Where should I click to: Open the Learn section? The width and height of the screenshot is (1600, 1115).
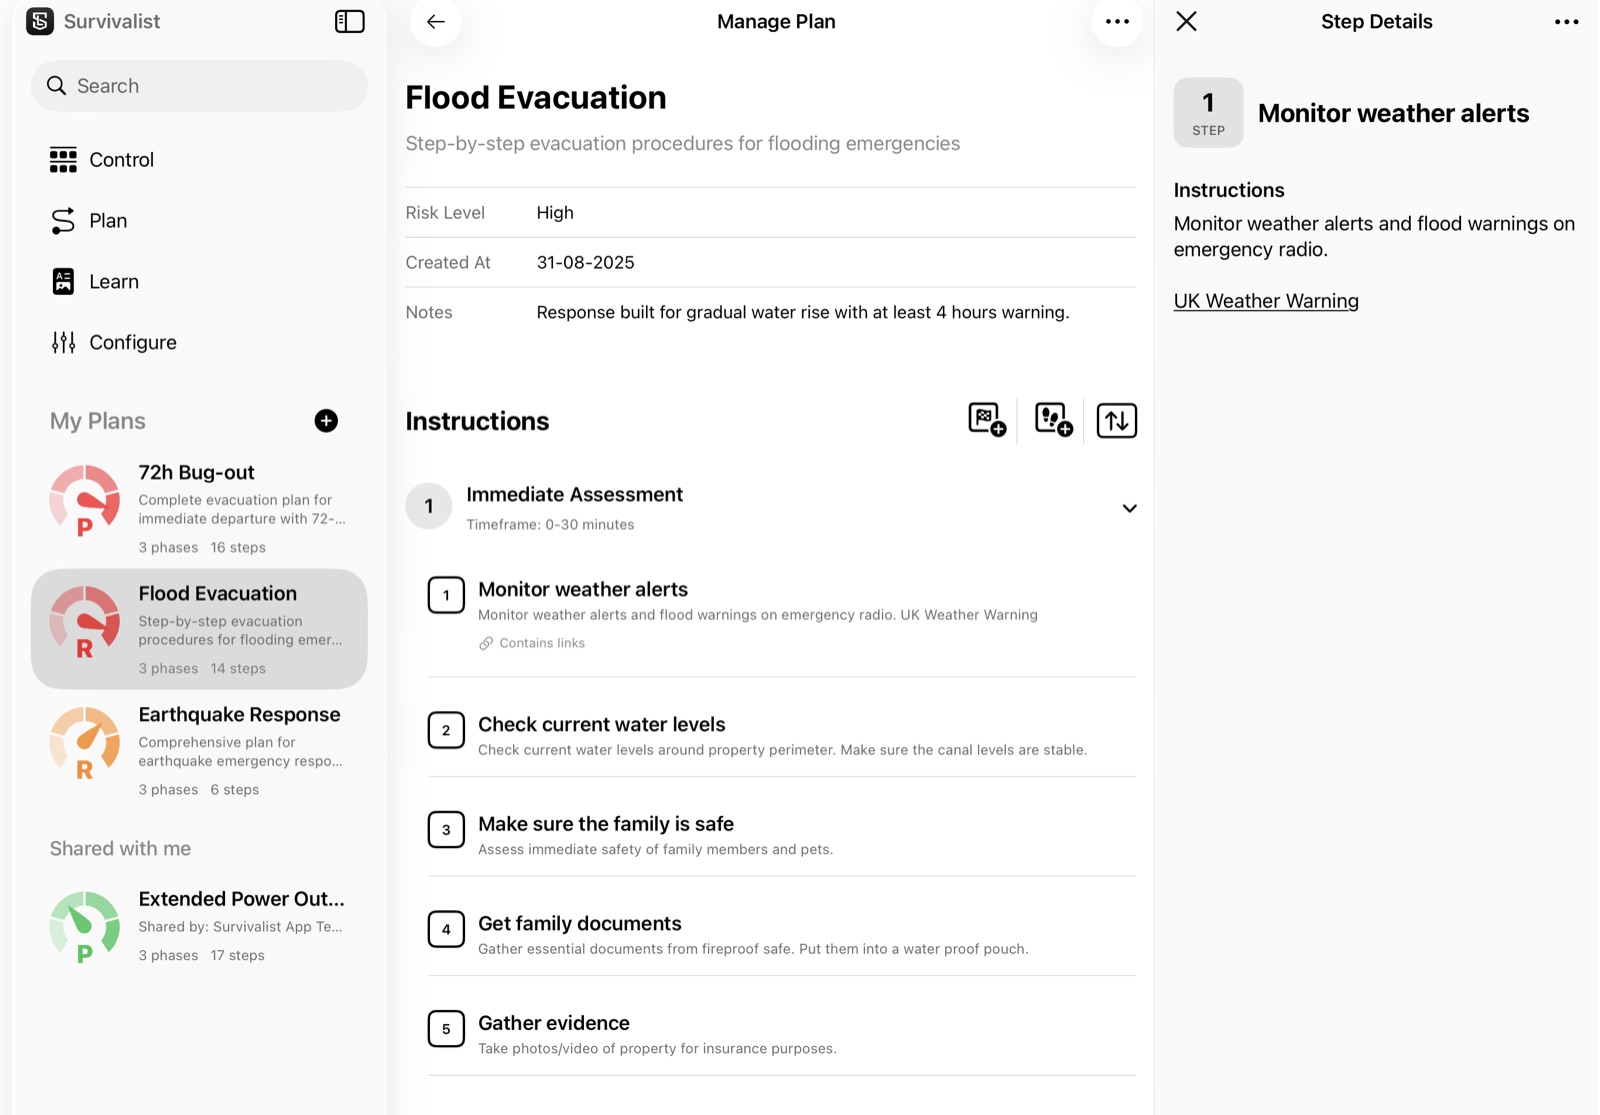pyautogui.click(x=199, y=282)
